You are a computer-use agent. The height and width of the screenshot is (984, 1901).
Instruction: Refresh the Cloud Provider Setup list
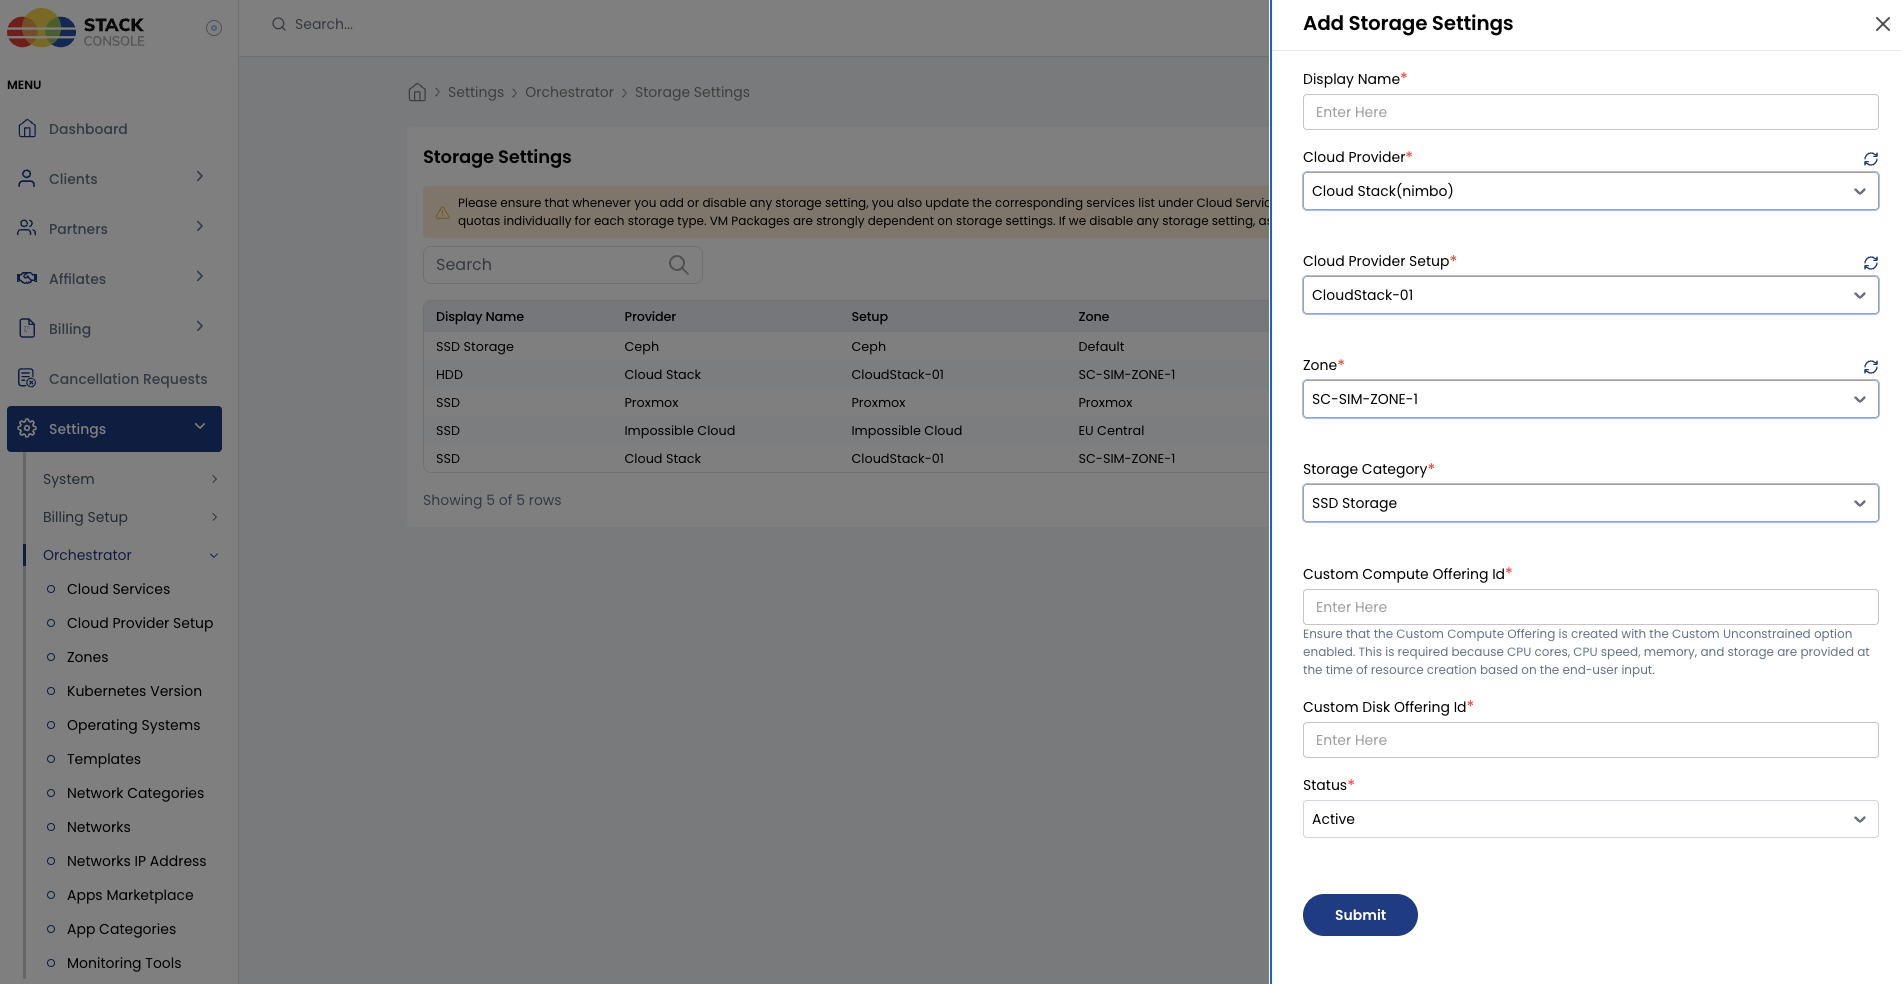tap(1870, 262)
